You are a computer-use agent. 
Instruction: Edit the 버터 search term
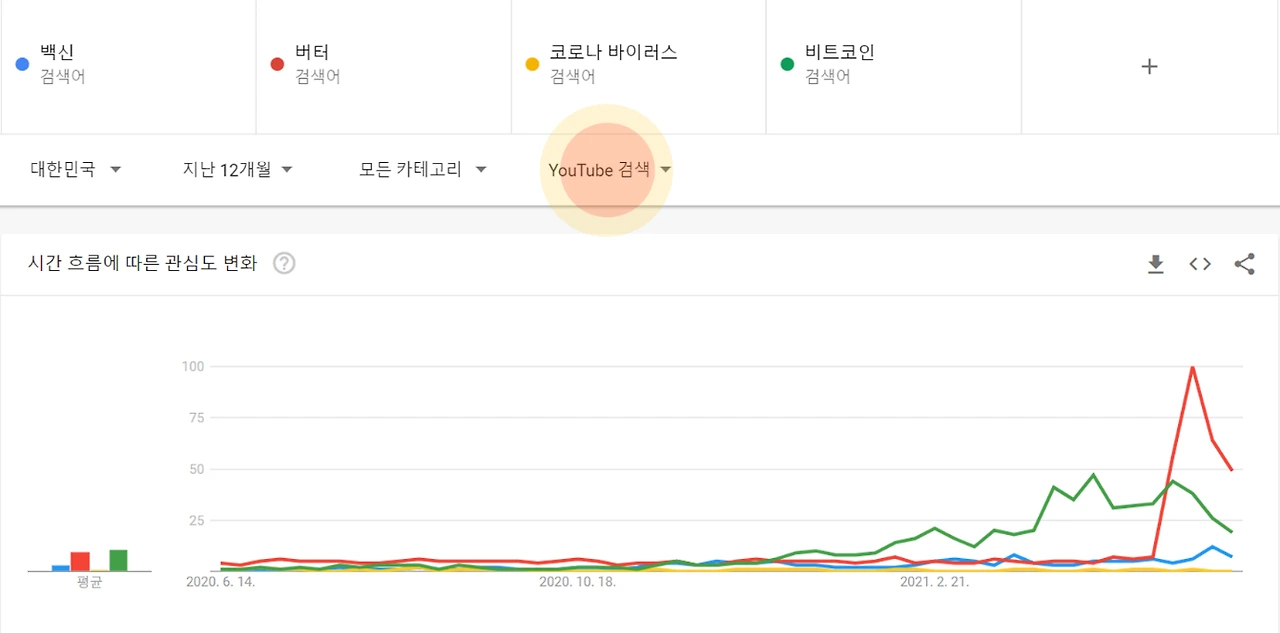tap(383, 67)
